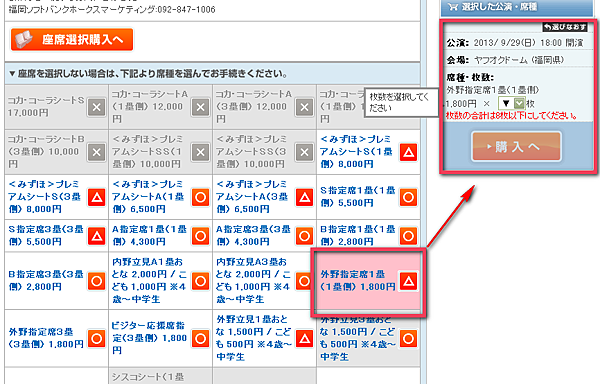600x384 pixels.
Task: Choose ビジター応援席指定(3塁側) 1,800円 link
Action: coord(150,338)
